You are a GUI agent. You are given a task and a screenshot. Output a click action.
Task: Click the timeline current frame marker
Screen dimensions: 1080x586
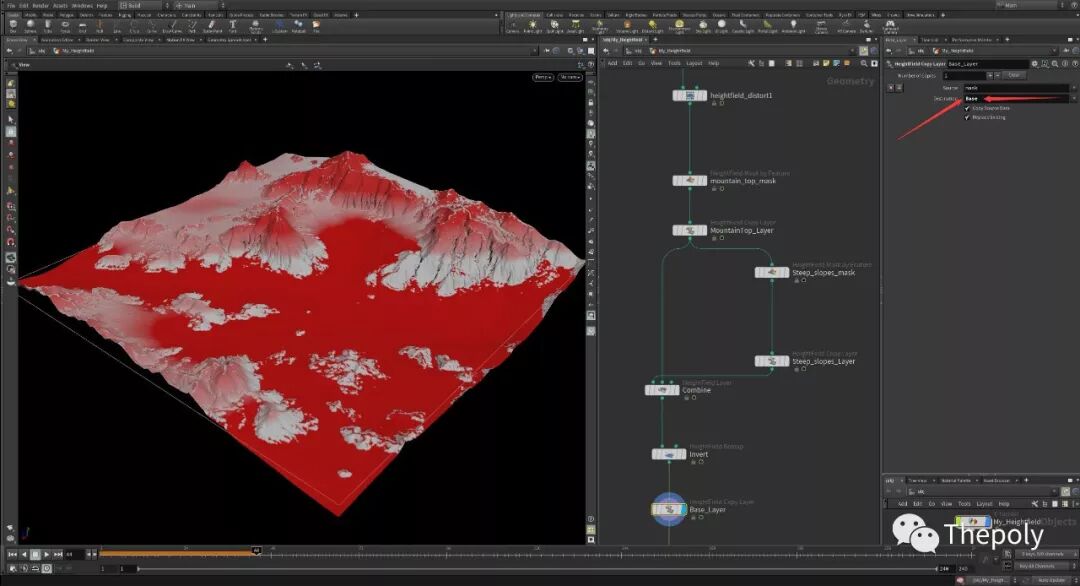tap(257, 550)
